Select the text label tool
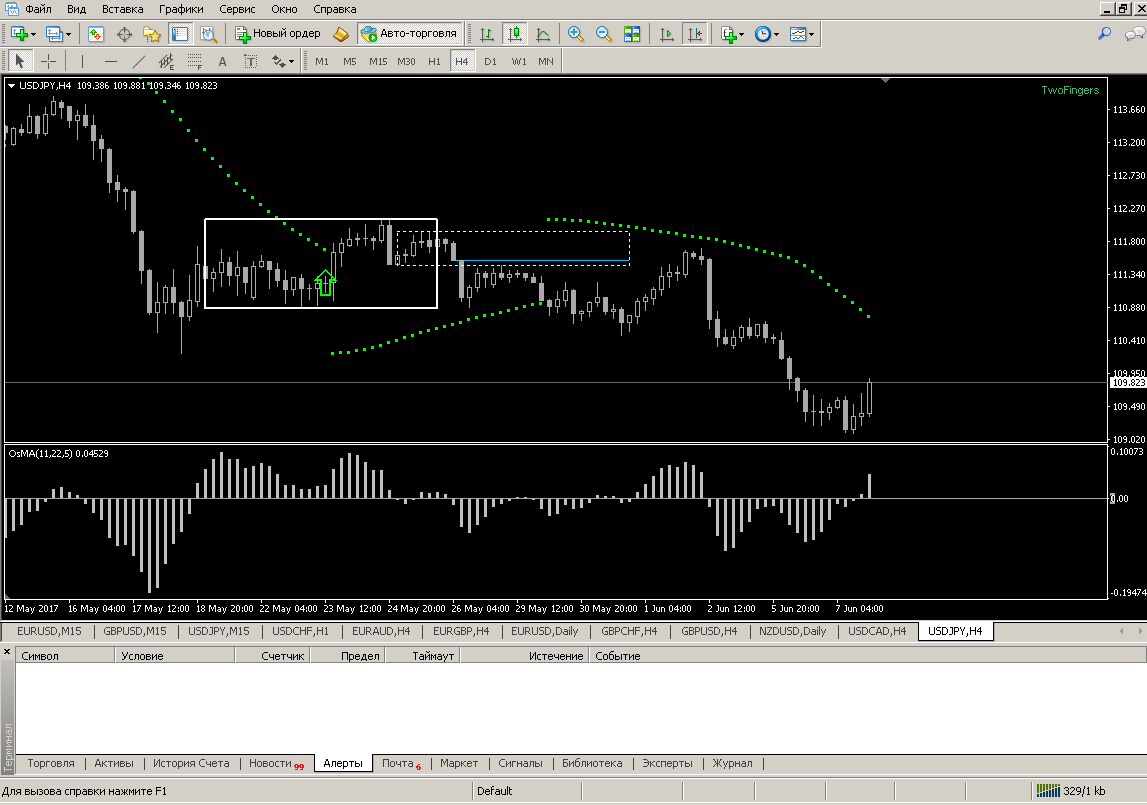The image size is (1147, 805). click(x=250, y=61)
